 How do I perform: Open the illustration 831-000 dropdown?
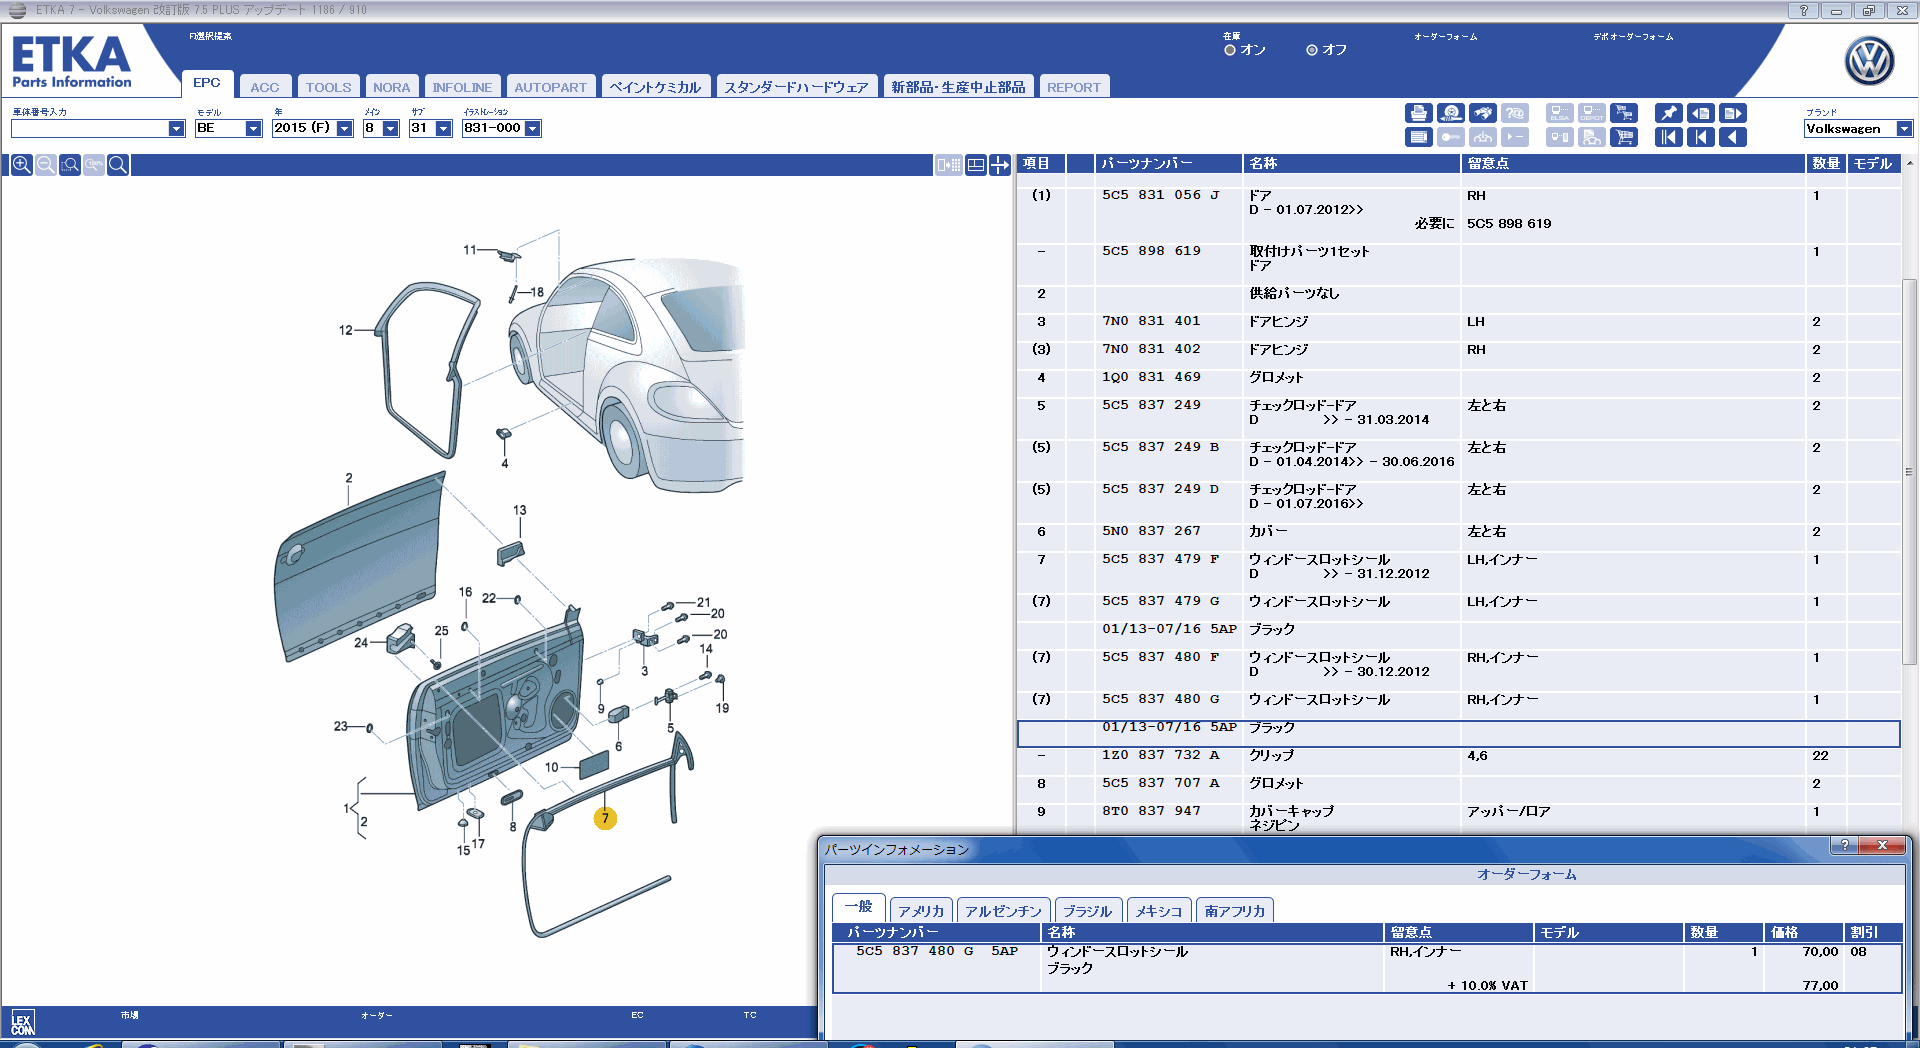pyautogui.click(x=532, y=129)
